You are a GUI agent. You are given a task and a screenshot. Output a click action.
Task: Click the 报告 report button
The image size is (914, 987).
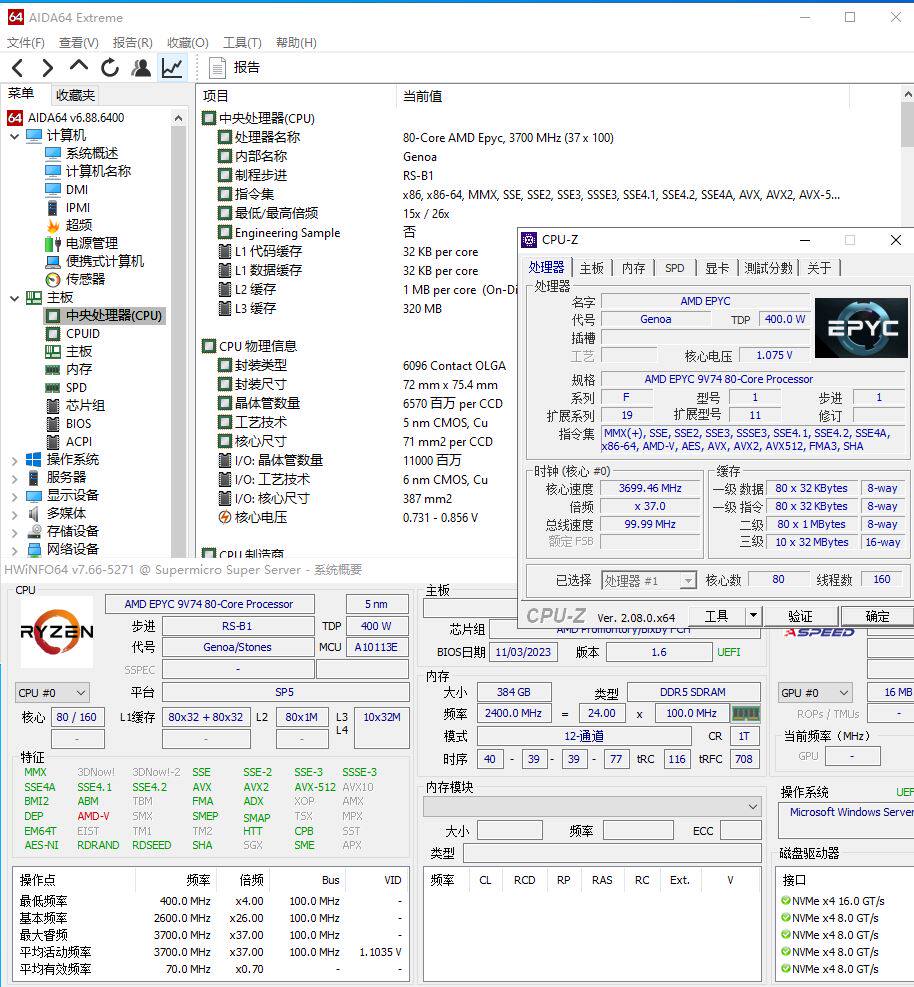click(x=234, y=67)
